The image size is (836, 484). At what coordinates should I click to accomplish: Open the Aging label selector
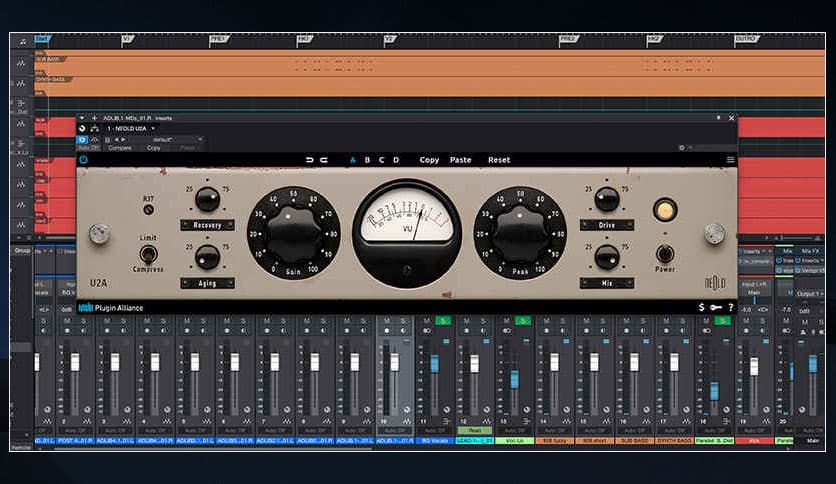pyautogui.click(x=207, y=283)
